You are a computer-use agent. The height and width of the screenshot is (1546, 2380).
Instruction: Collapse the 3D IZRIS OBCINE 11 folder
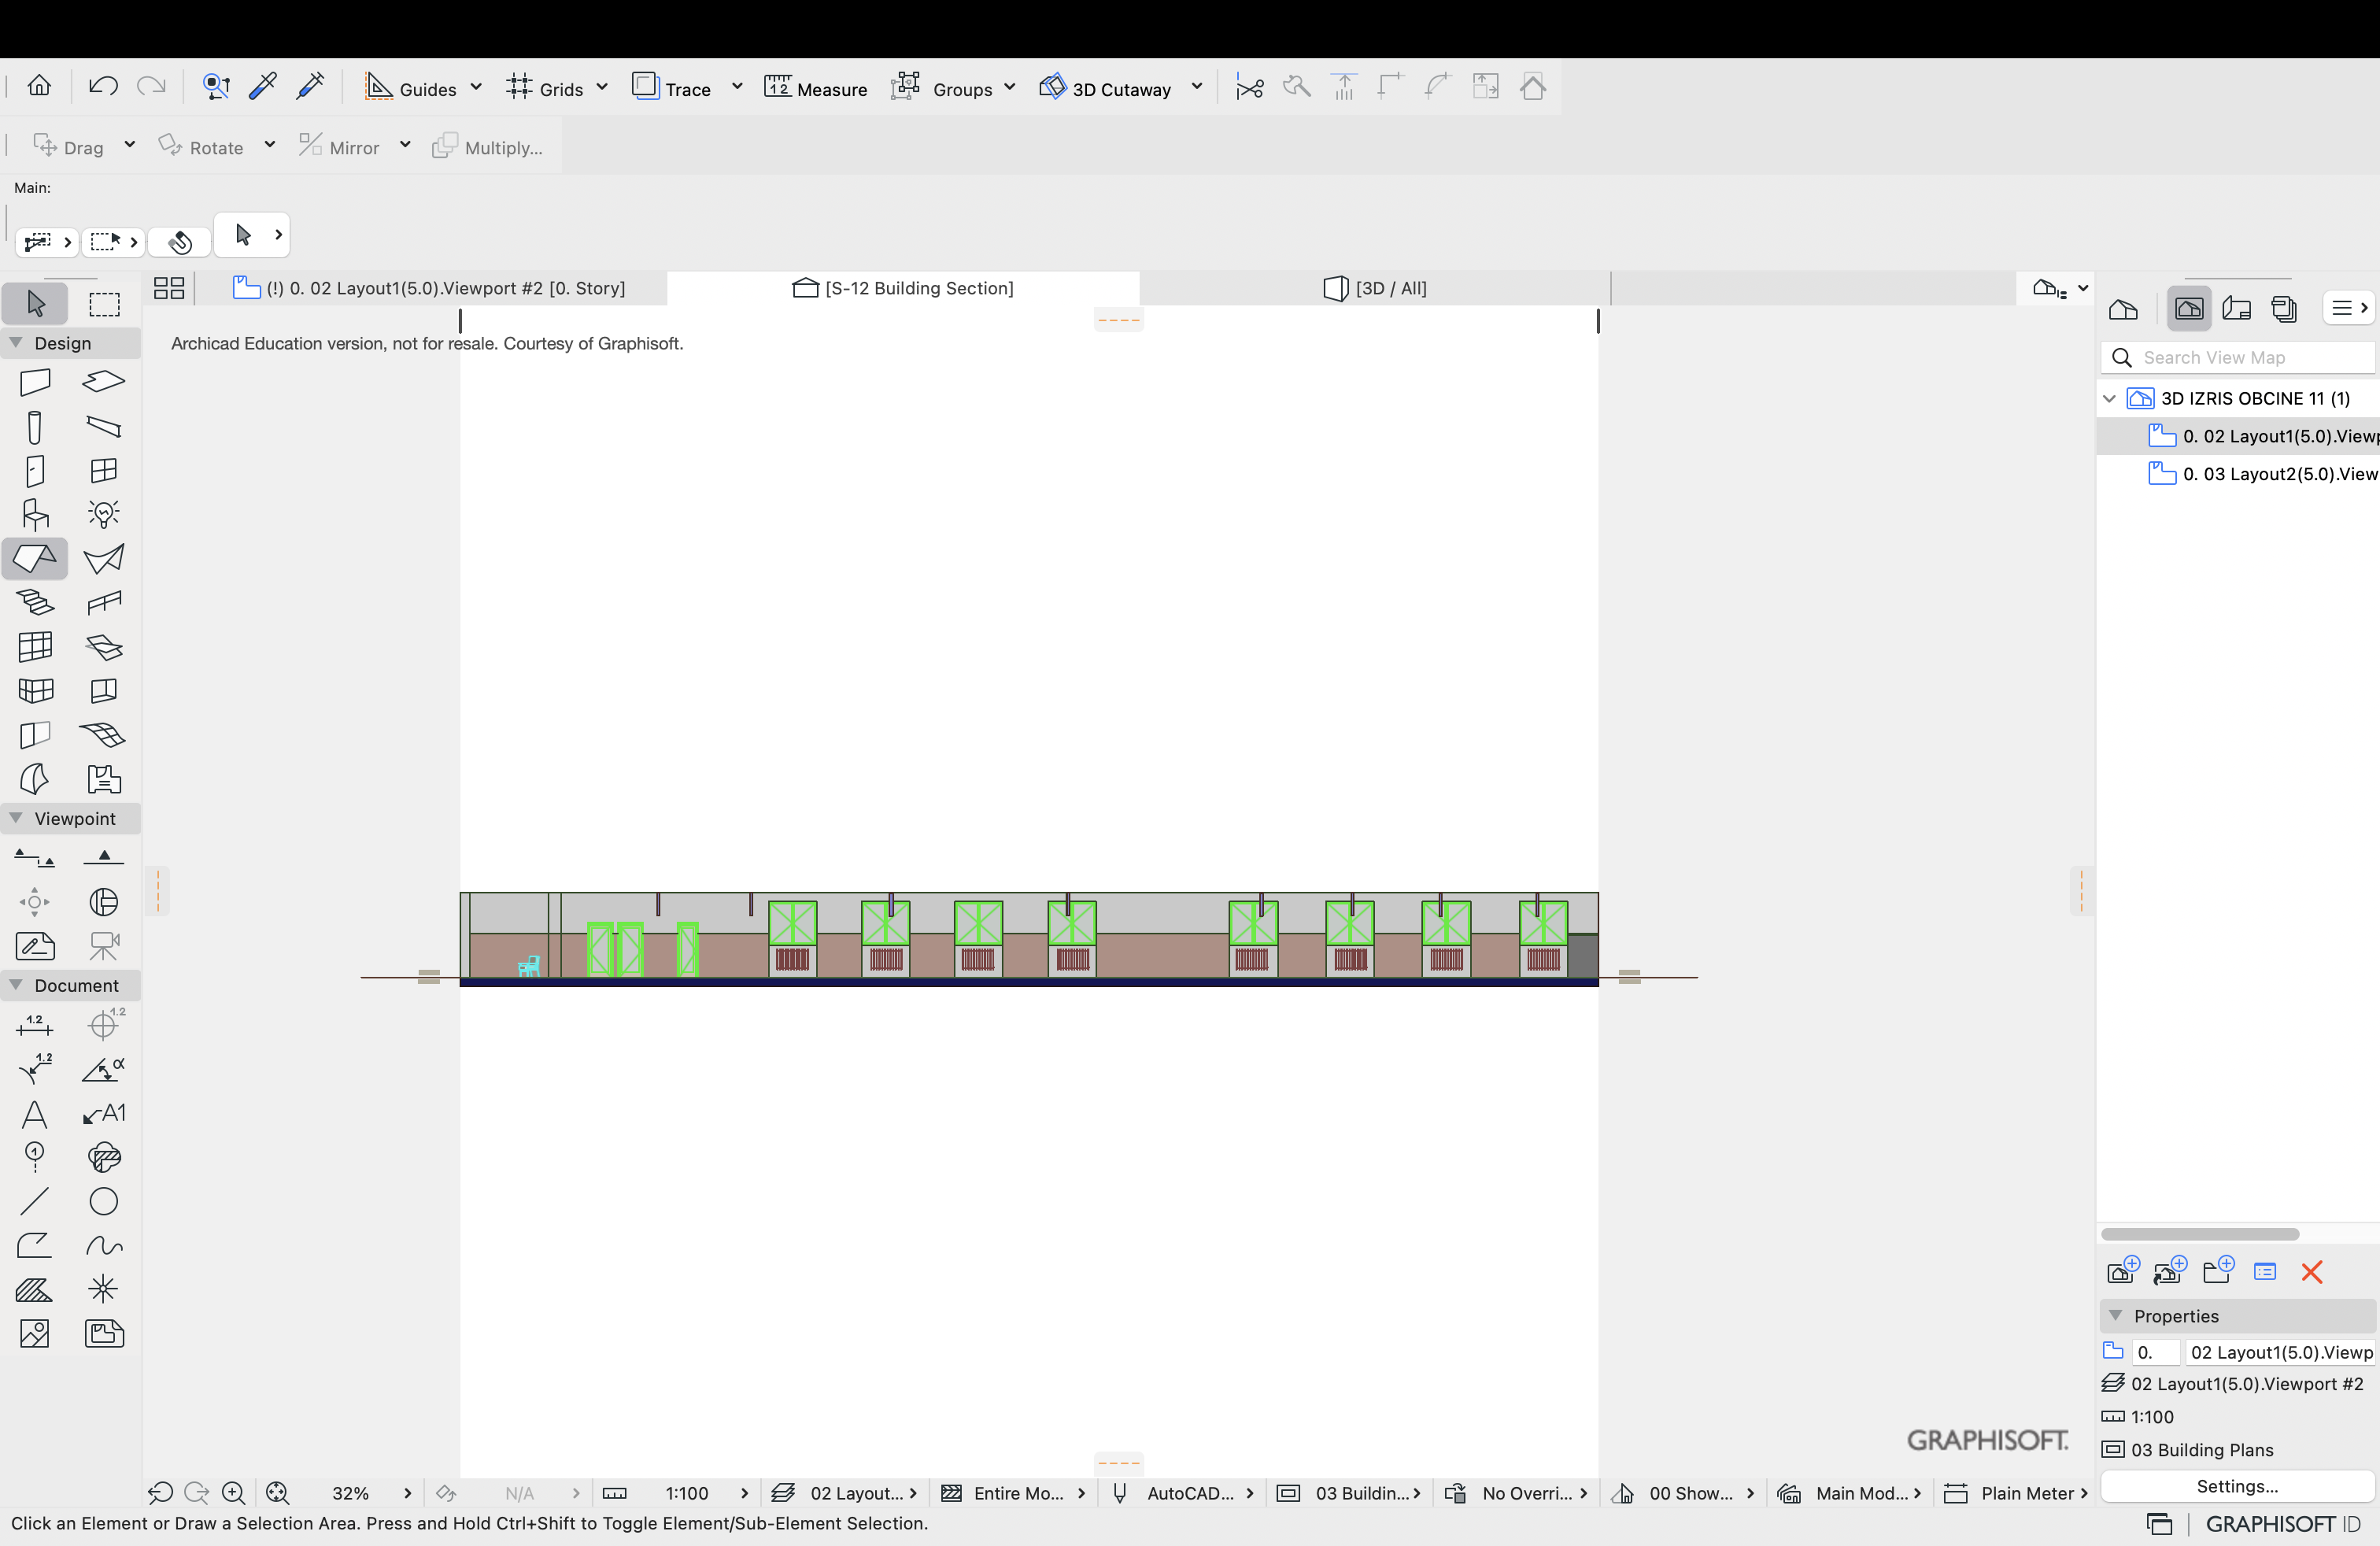pyautogui.click(x=2109, y=398)
